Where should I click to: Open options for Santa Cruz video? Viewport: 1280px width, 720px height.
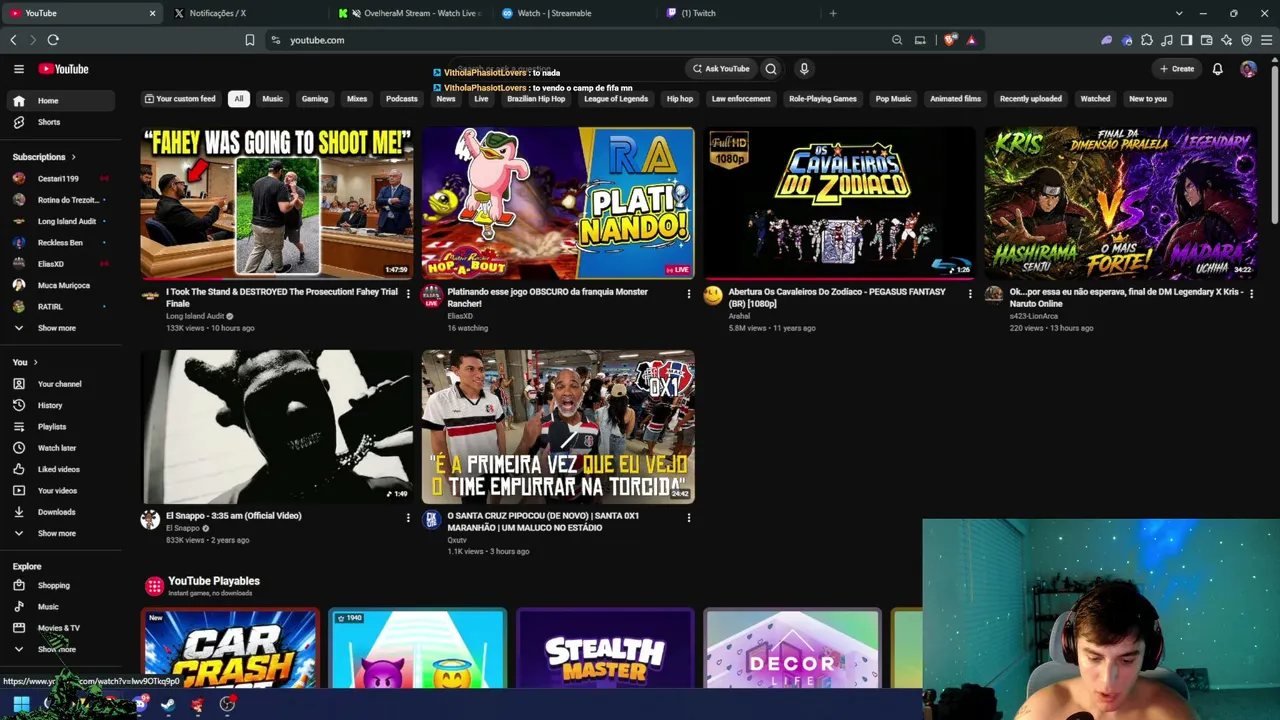click(688, 517)
